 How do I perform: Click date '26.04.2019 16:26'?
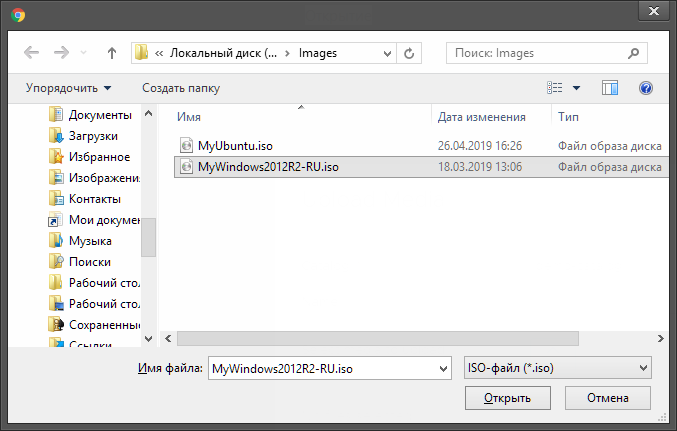480,146
